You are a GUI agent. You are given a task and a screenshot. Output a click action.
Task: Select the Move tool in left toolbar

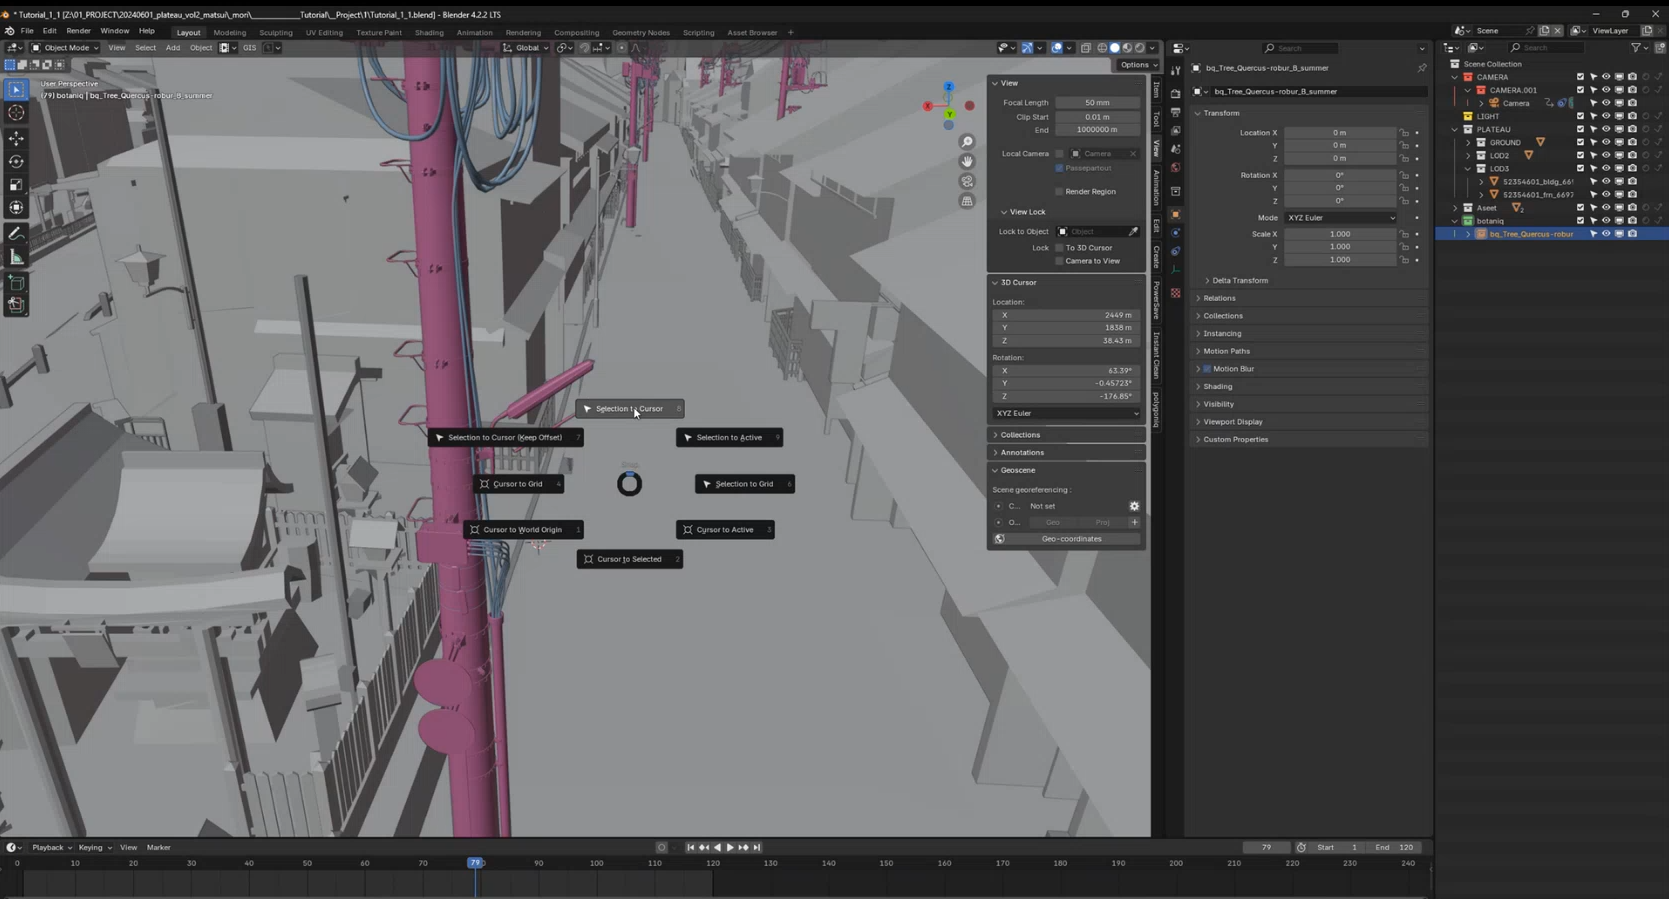click(x=16, y=138)
